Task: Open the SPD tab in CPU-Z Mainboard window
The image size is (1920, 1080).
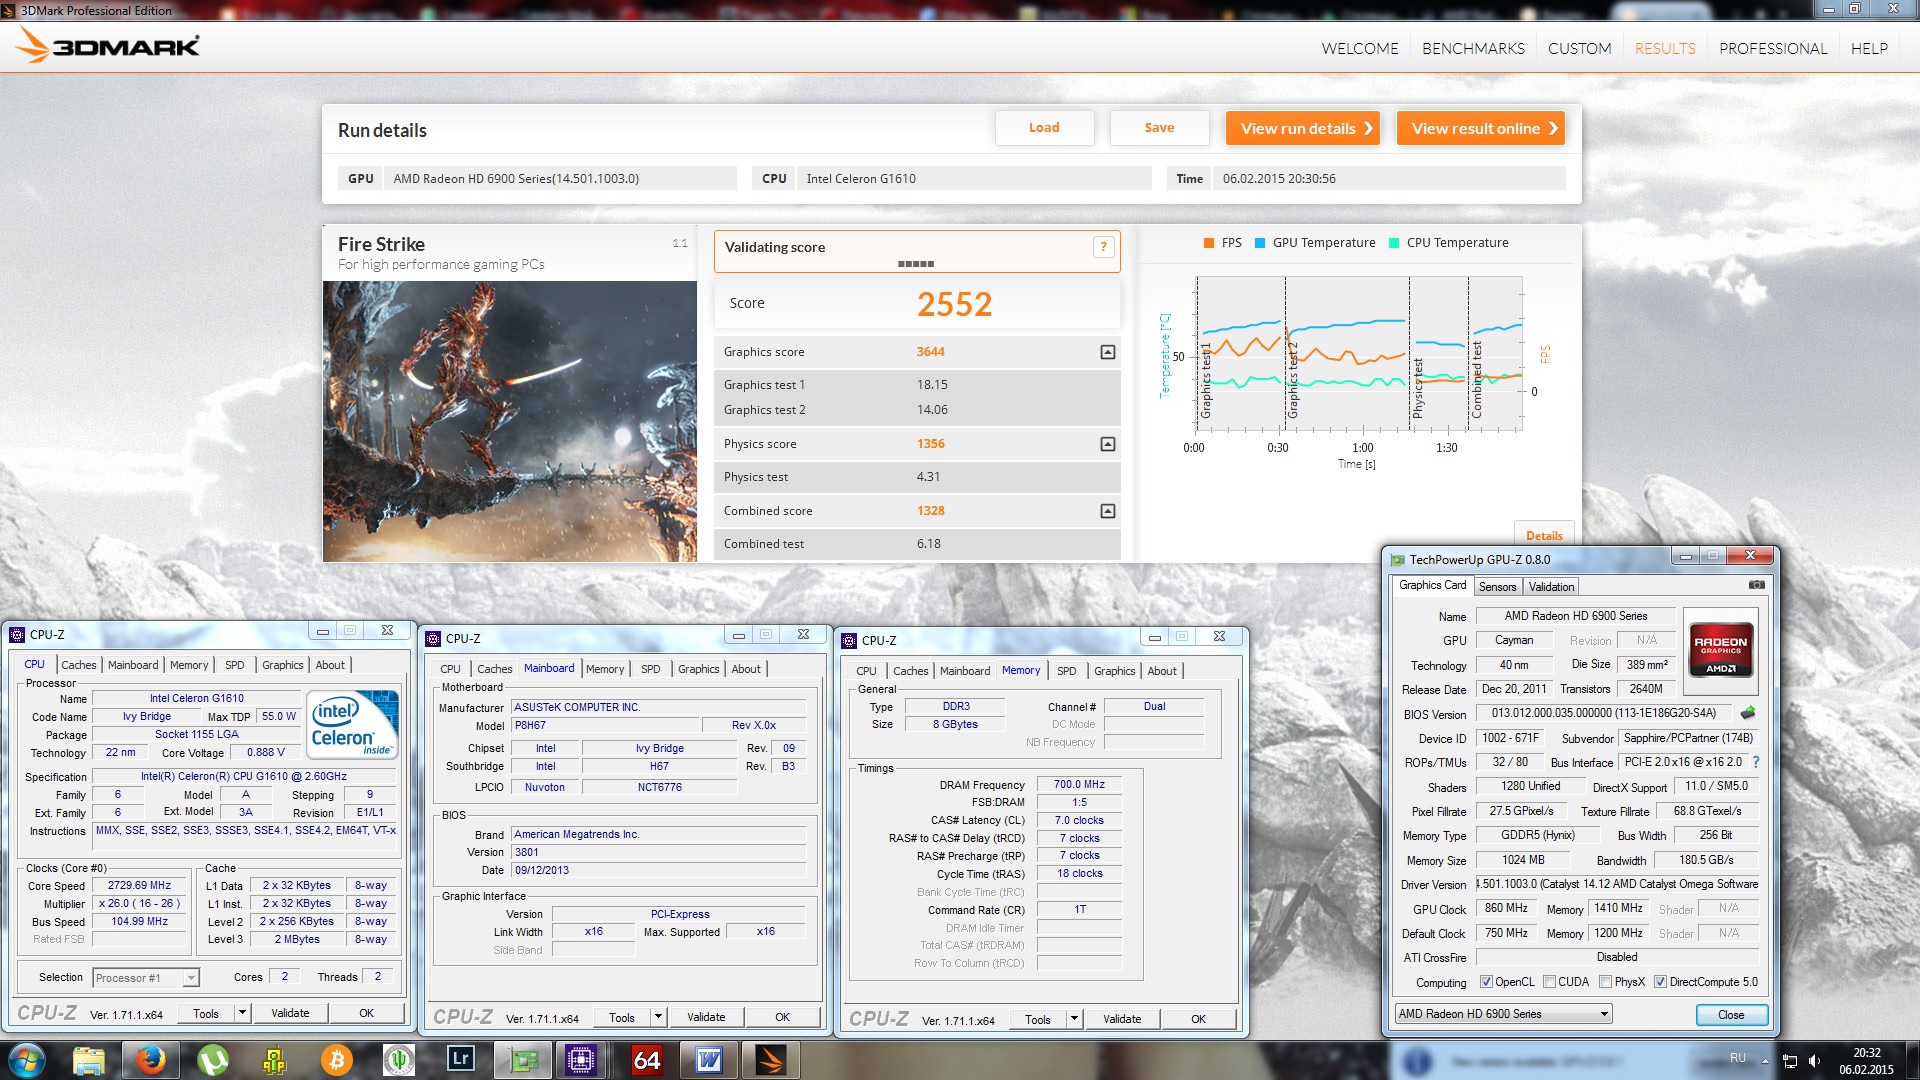Action: tap(651, 669)
